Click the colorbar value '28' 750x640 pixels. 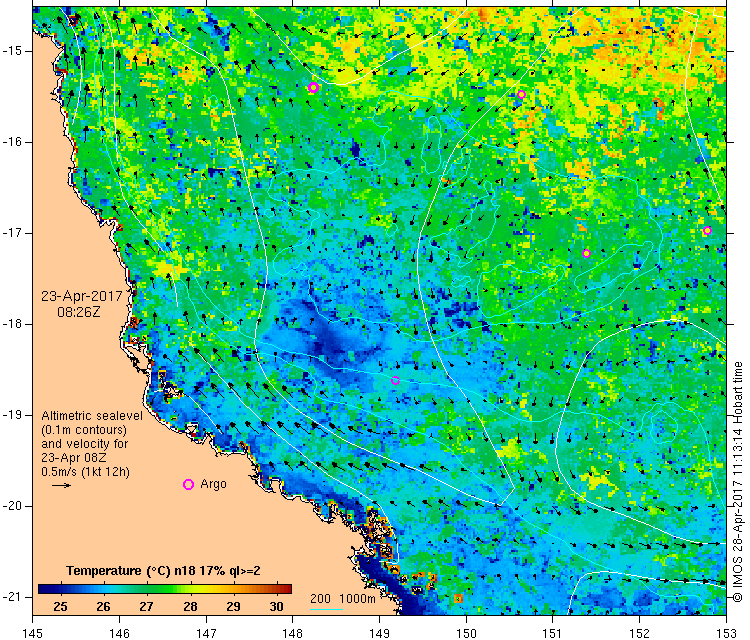coord(190,607)
